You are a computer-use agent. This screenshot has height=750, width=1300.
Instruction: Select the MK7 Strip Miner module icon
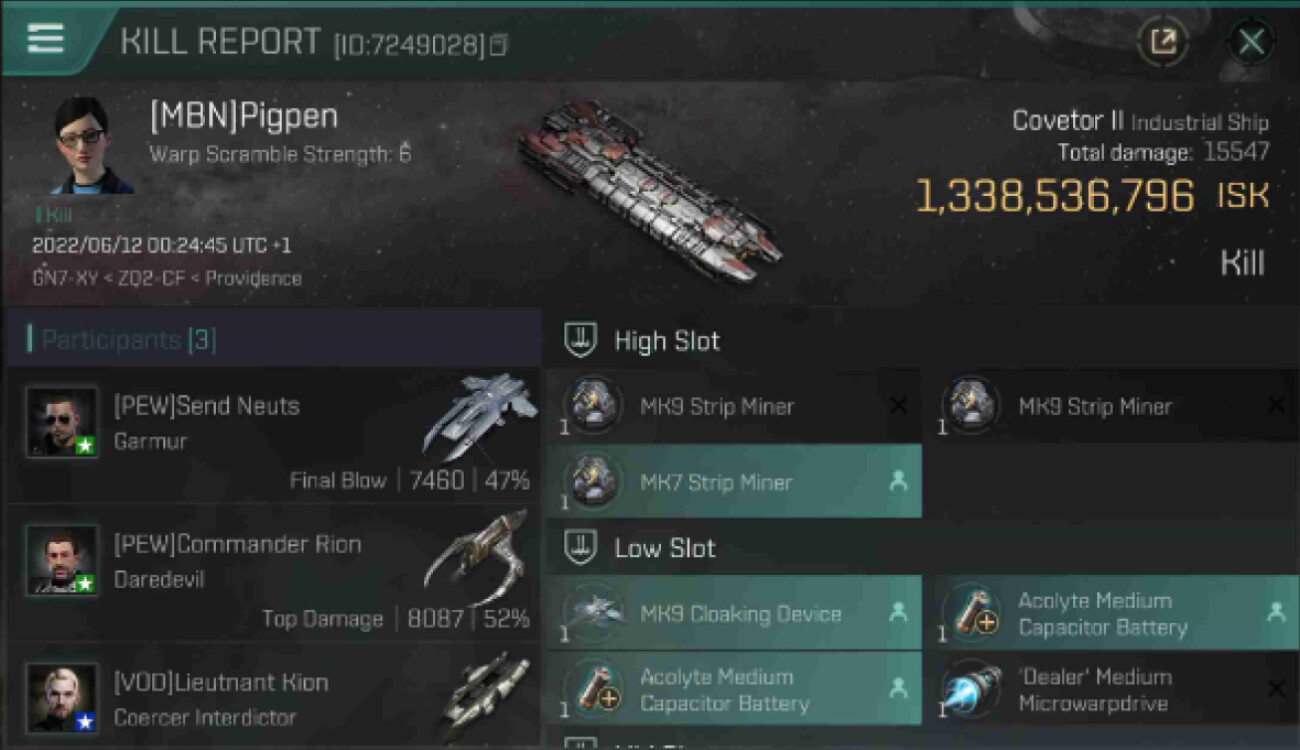click(x=594, y=482)
